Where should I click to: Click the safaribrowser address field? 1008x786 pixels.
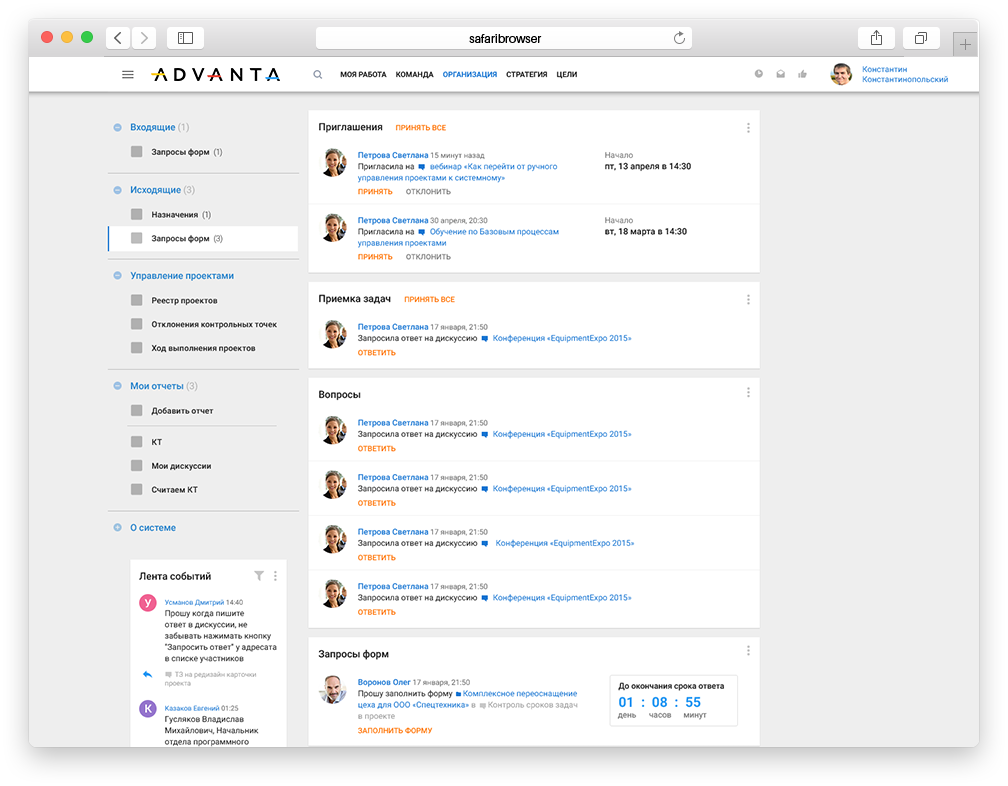click(x=504, y=38)
